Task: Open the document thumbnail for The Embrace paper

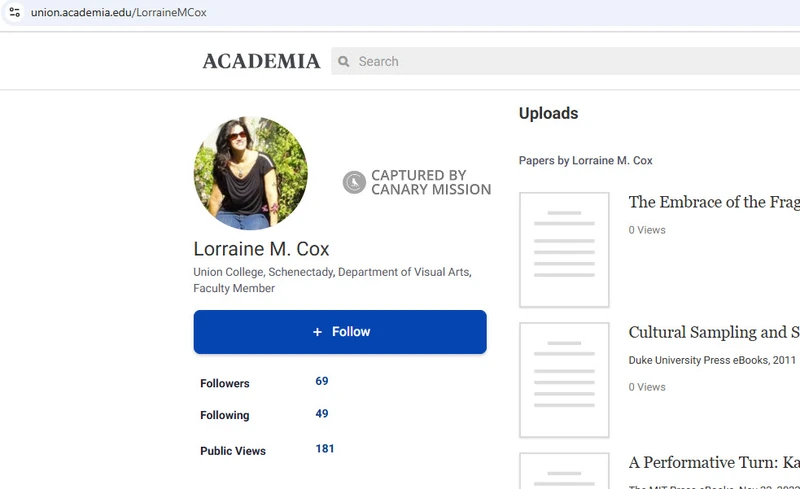Action: [x=564, y=250]
